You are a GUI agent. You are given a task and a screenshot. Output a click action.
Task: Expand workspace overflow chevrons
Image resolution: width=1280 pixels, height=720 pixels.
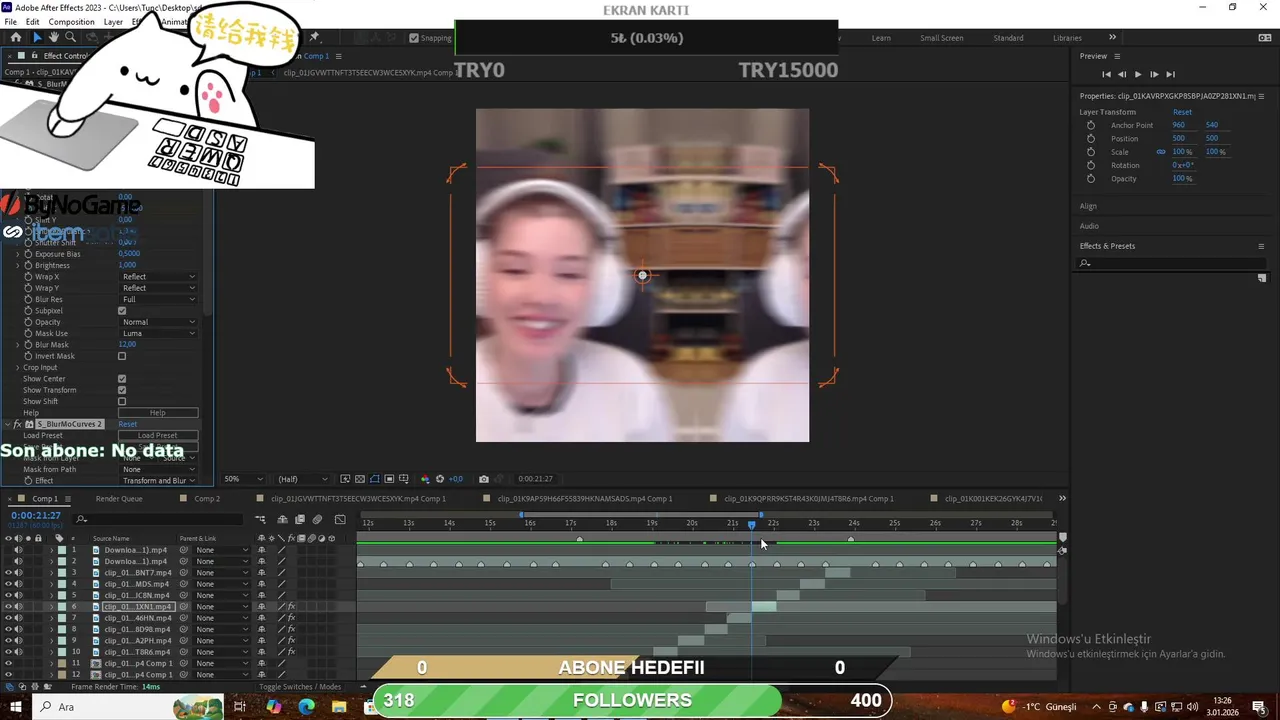[x=1112, y=37]
